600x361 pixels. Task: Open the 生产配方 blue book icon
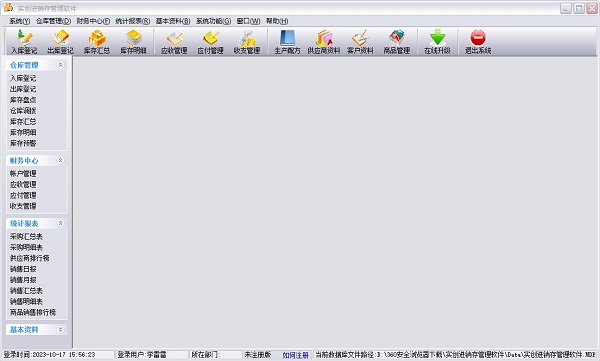point(287,41)
